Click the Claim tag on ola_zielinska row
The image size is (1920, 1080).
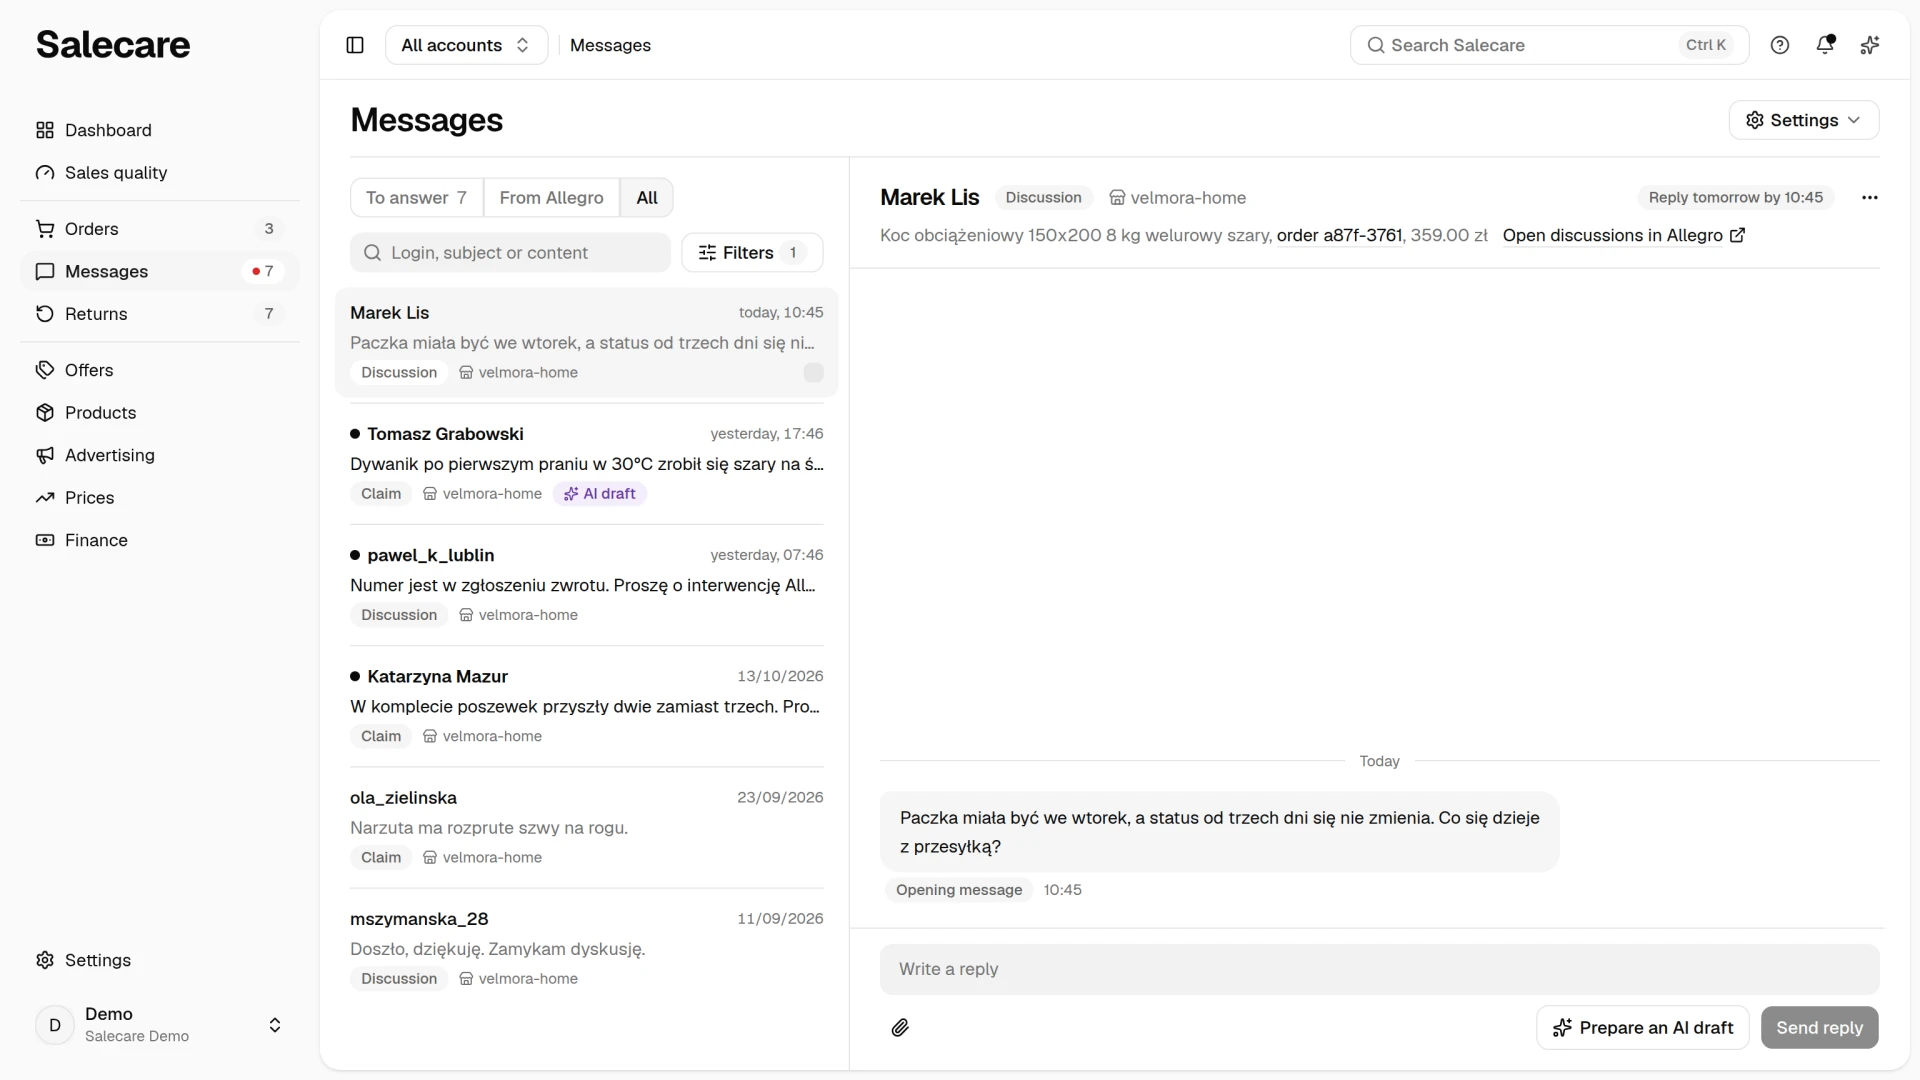coord(381,858)
